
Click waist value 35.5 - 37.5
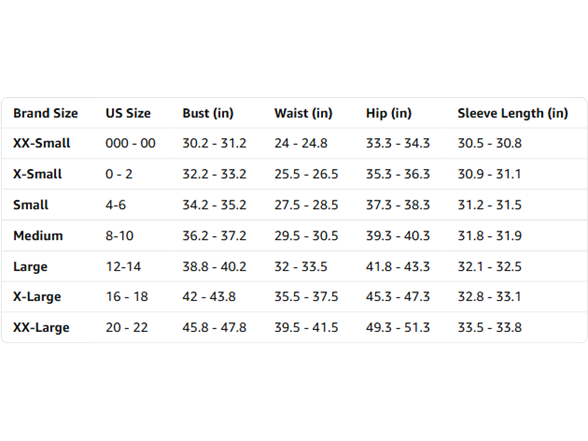306,297
